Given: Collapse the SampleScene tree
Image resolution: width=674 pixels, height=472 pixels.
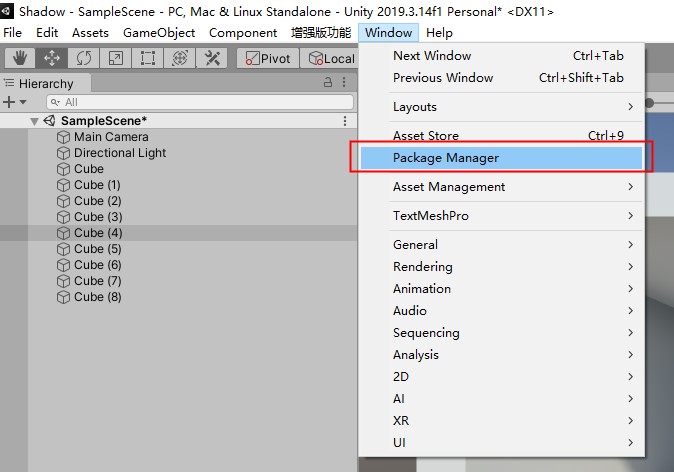Looking at the screenshot, I should coord(34,121).
